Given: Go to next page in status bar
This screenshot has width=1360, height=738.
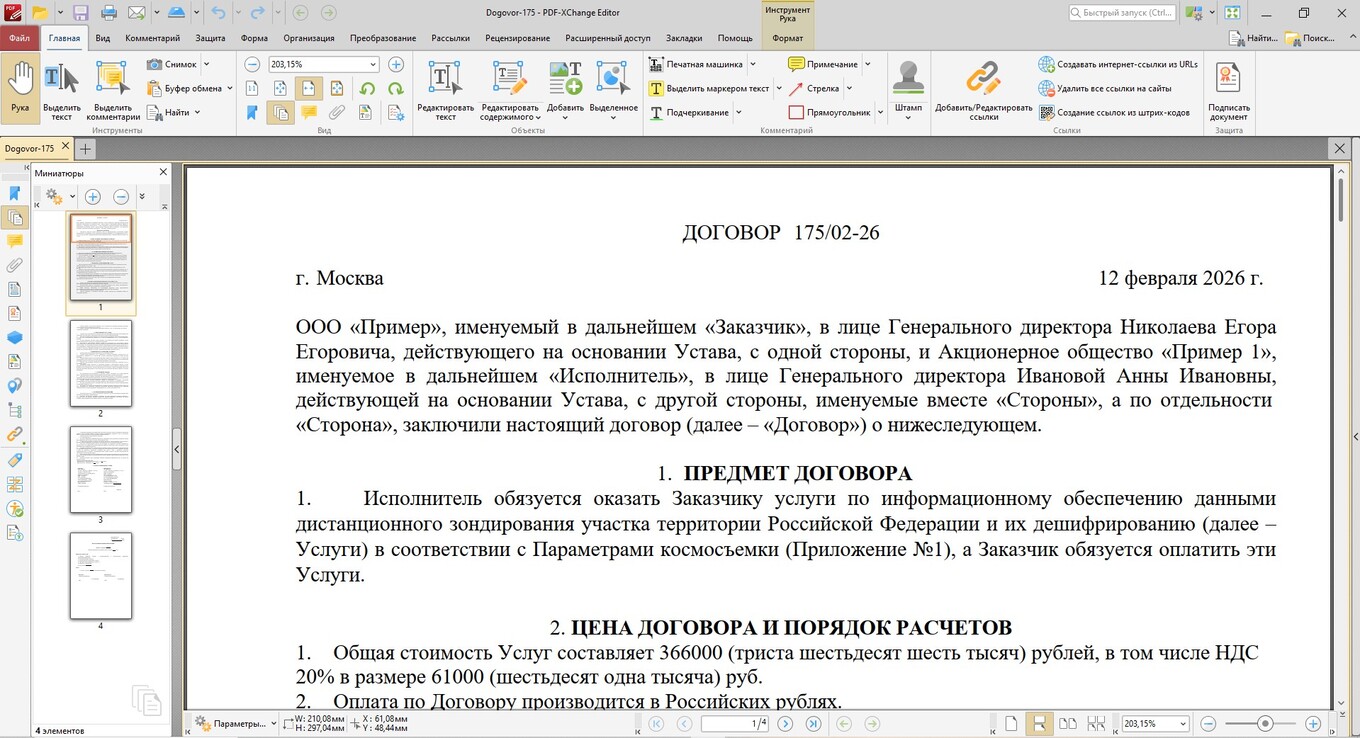Looking at the screenshot, I should [x=785, y=723].
